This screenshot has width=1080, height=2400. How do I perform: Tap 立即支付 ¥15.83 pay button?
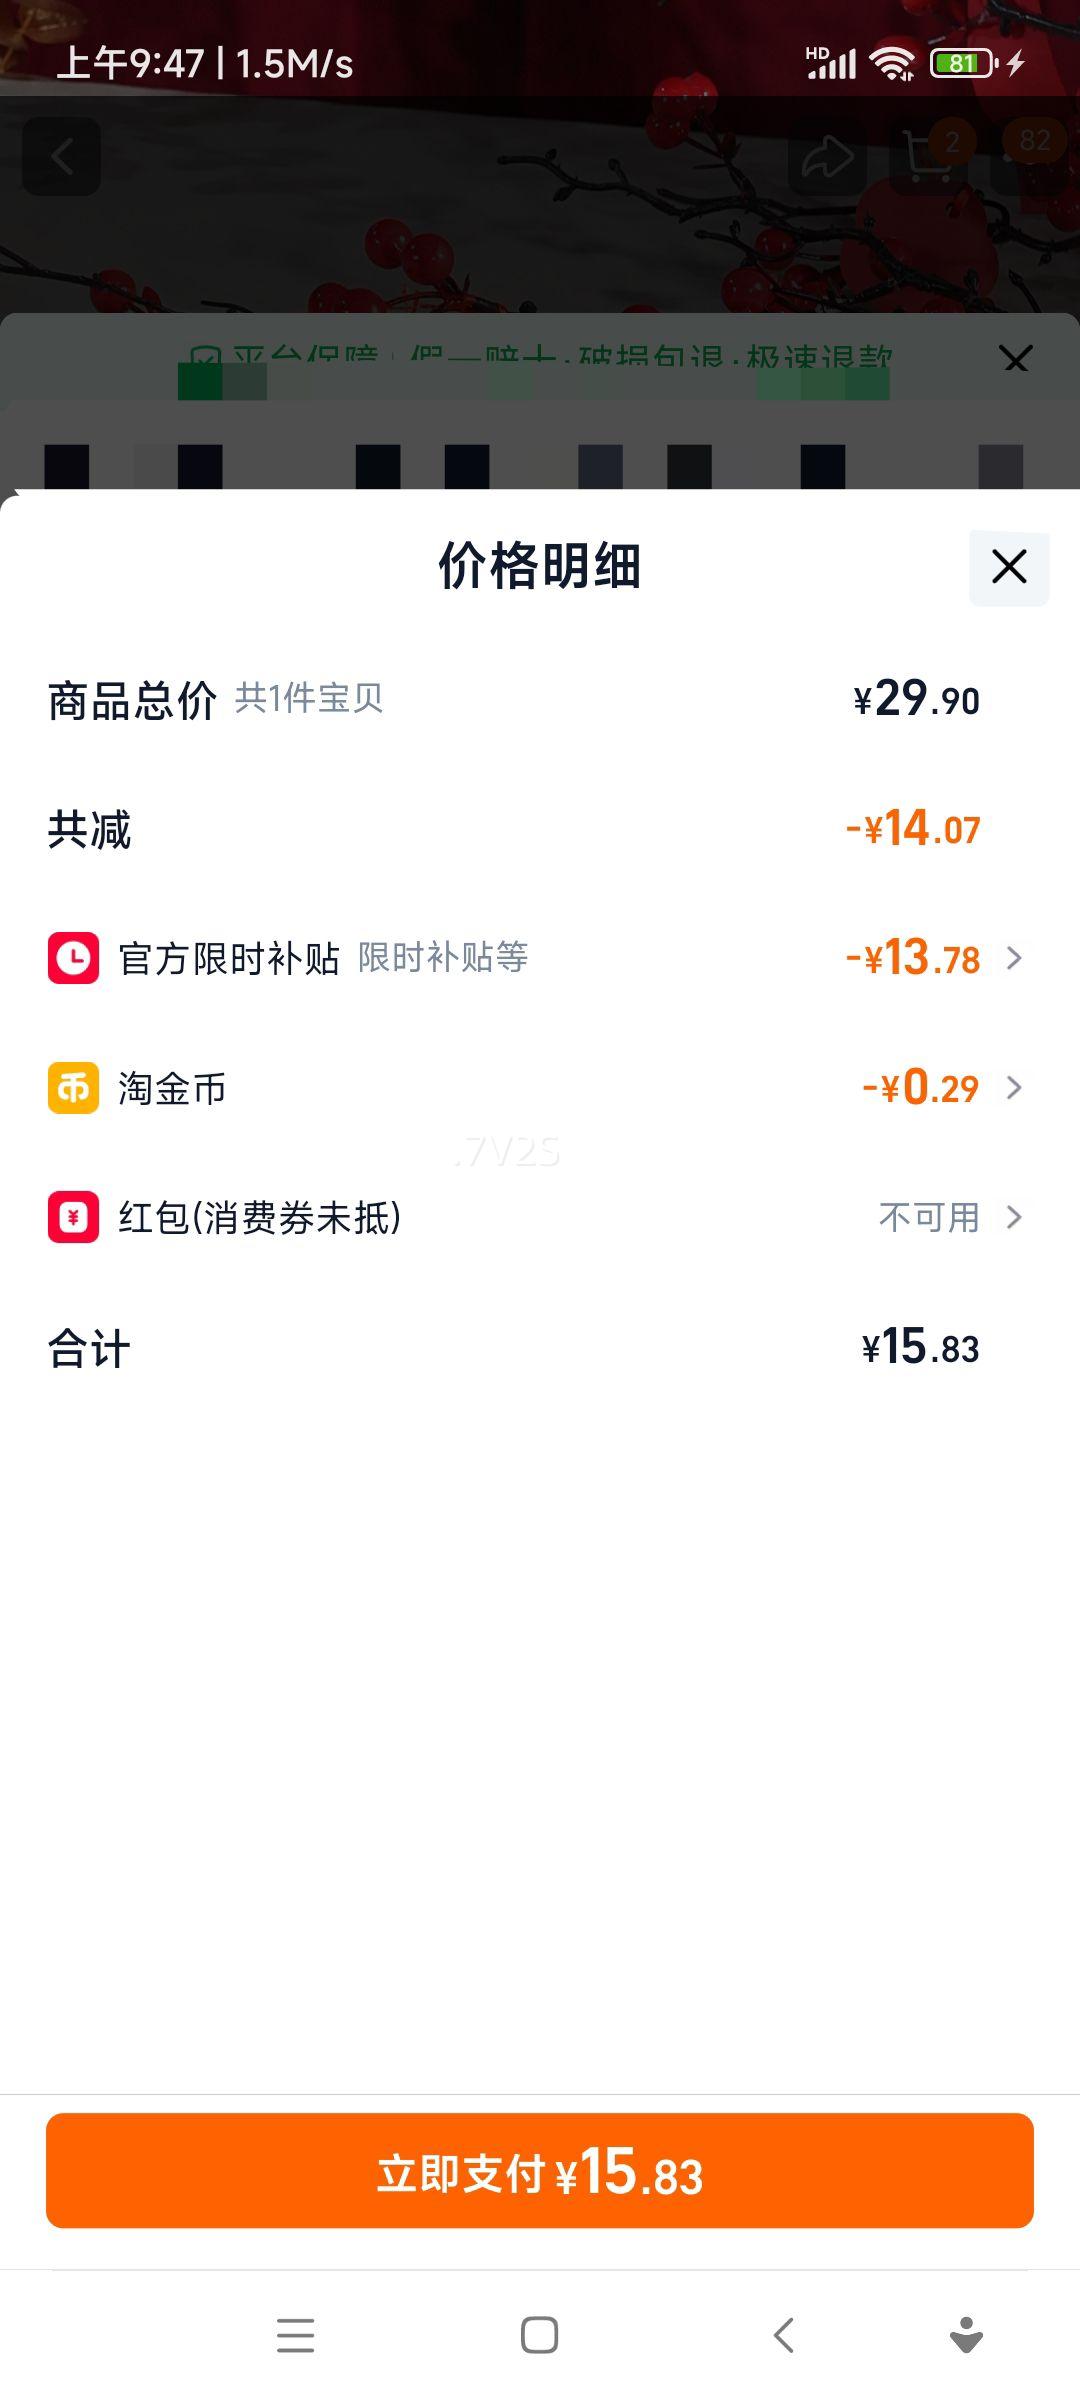540,2171
